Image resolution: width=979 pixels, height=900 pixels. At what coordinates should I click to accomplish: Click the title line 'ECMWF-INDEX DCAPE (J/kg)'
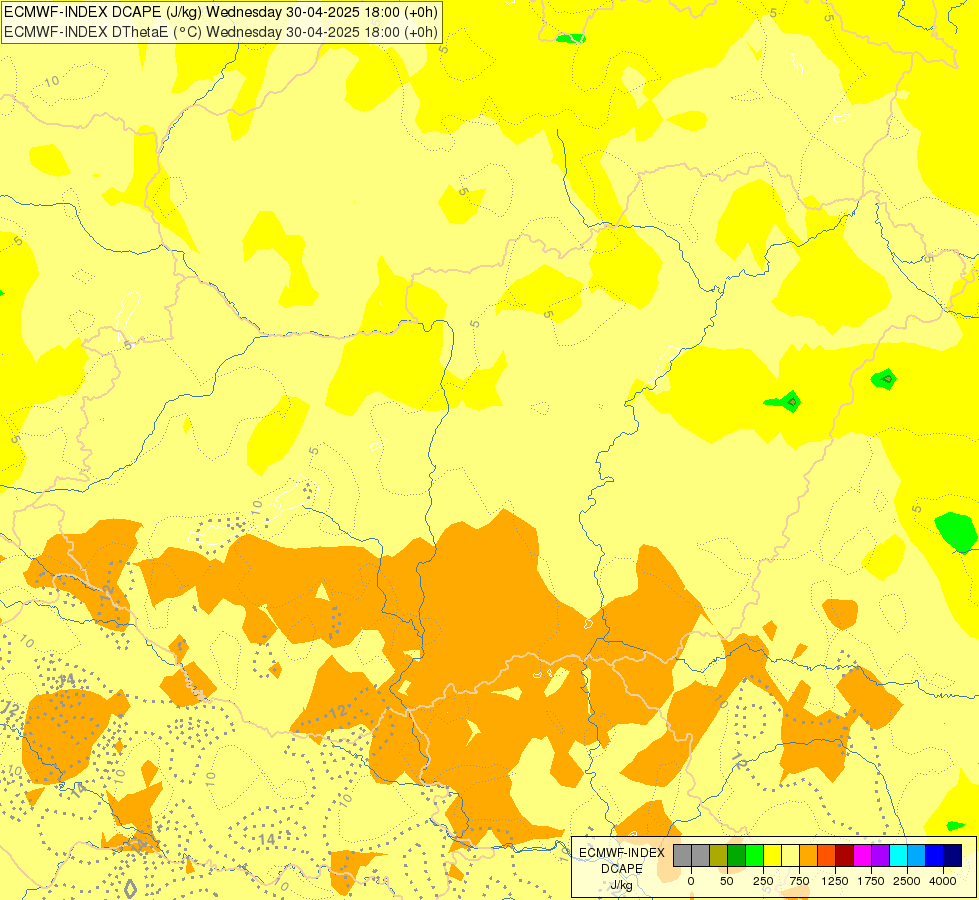tap(105, 12)
